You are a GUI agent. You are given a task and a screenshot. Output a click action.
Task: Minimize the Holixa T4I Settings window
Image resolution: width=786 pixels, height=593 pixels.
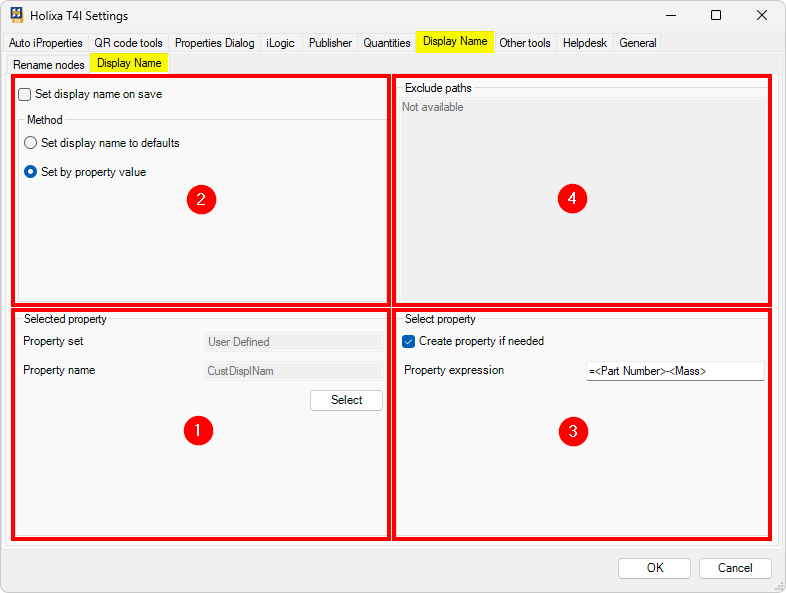click(x=671, y=16)
